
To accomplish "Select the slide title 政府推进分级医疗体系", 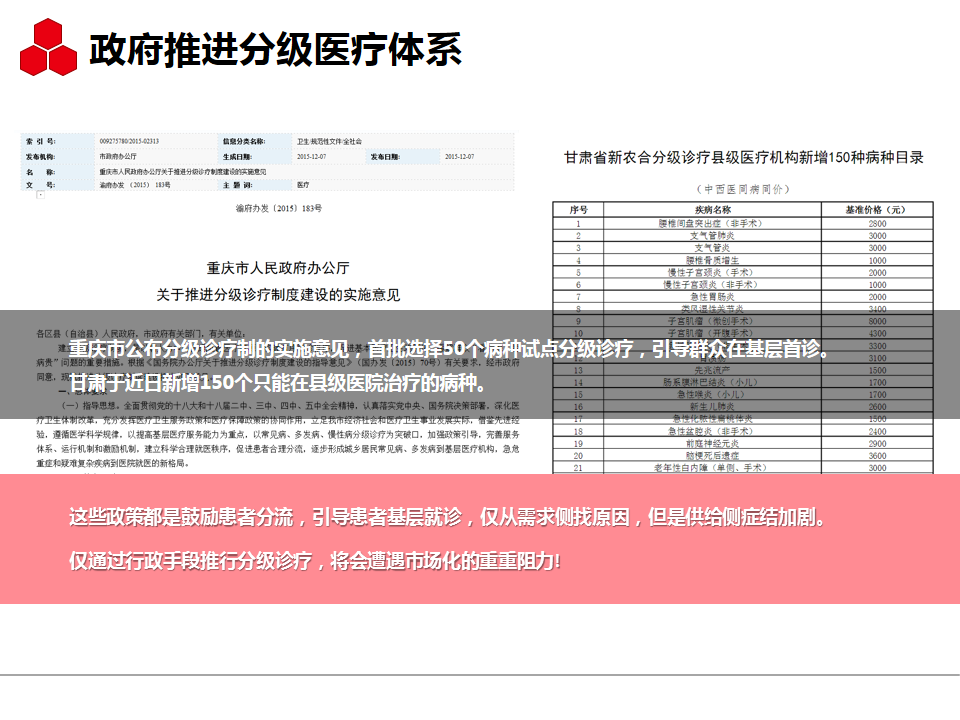I will [x=275, y=47].
